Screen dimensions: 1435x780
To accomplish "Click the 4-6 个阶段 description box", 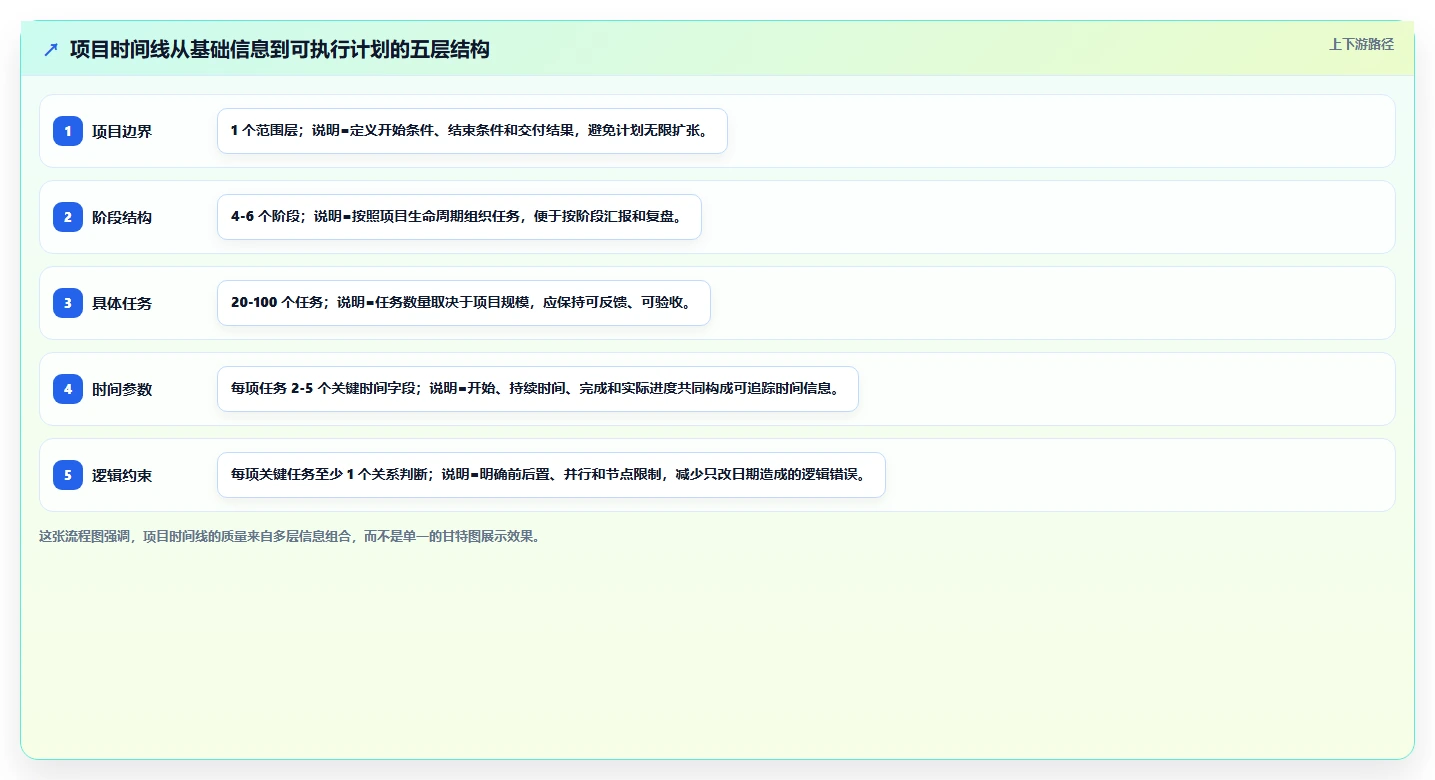I will [x=459, y=217].
